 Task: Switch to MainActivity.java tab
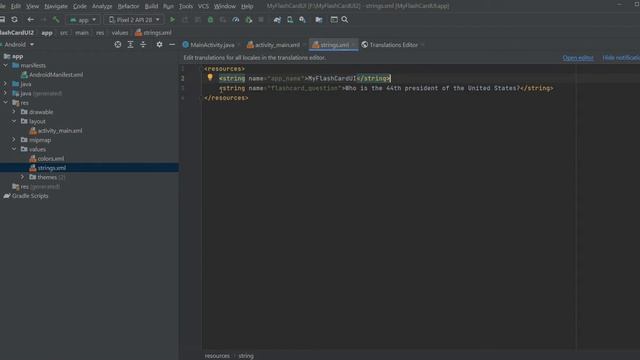click(x=209, y=45)
